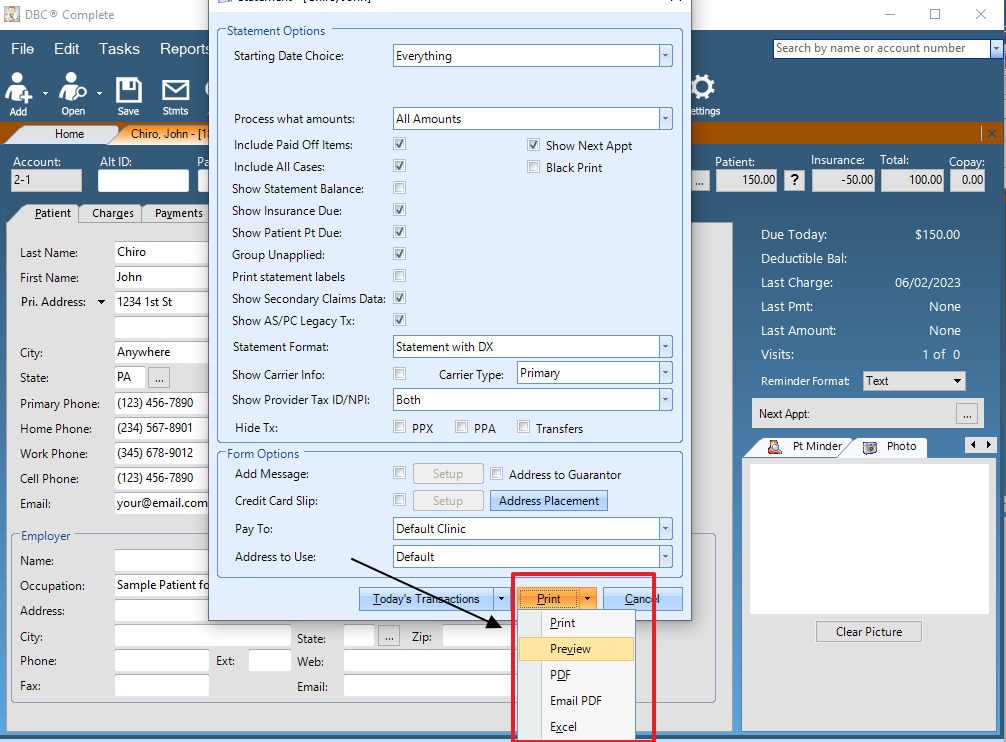Check the Address to Guarantor option
The height and width of the screenshot is (742, 1006).
(x=496, y=475)
